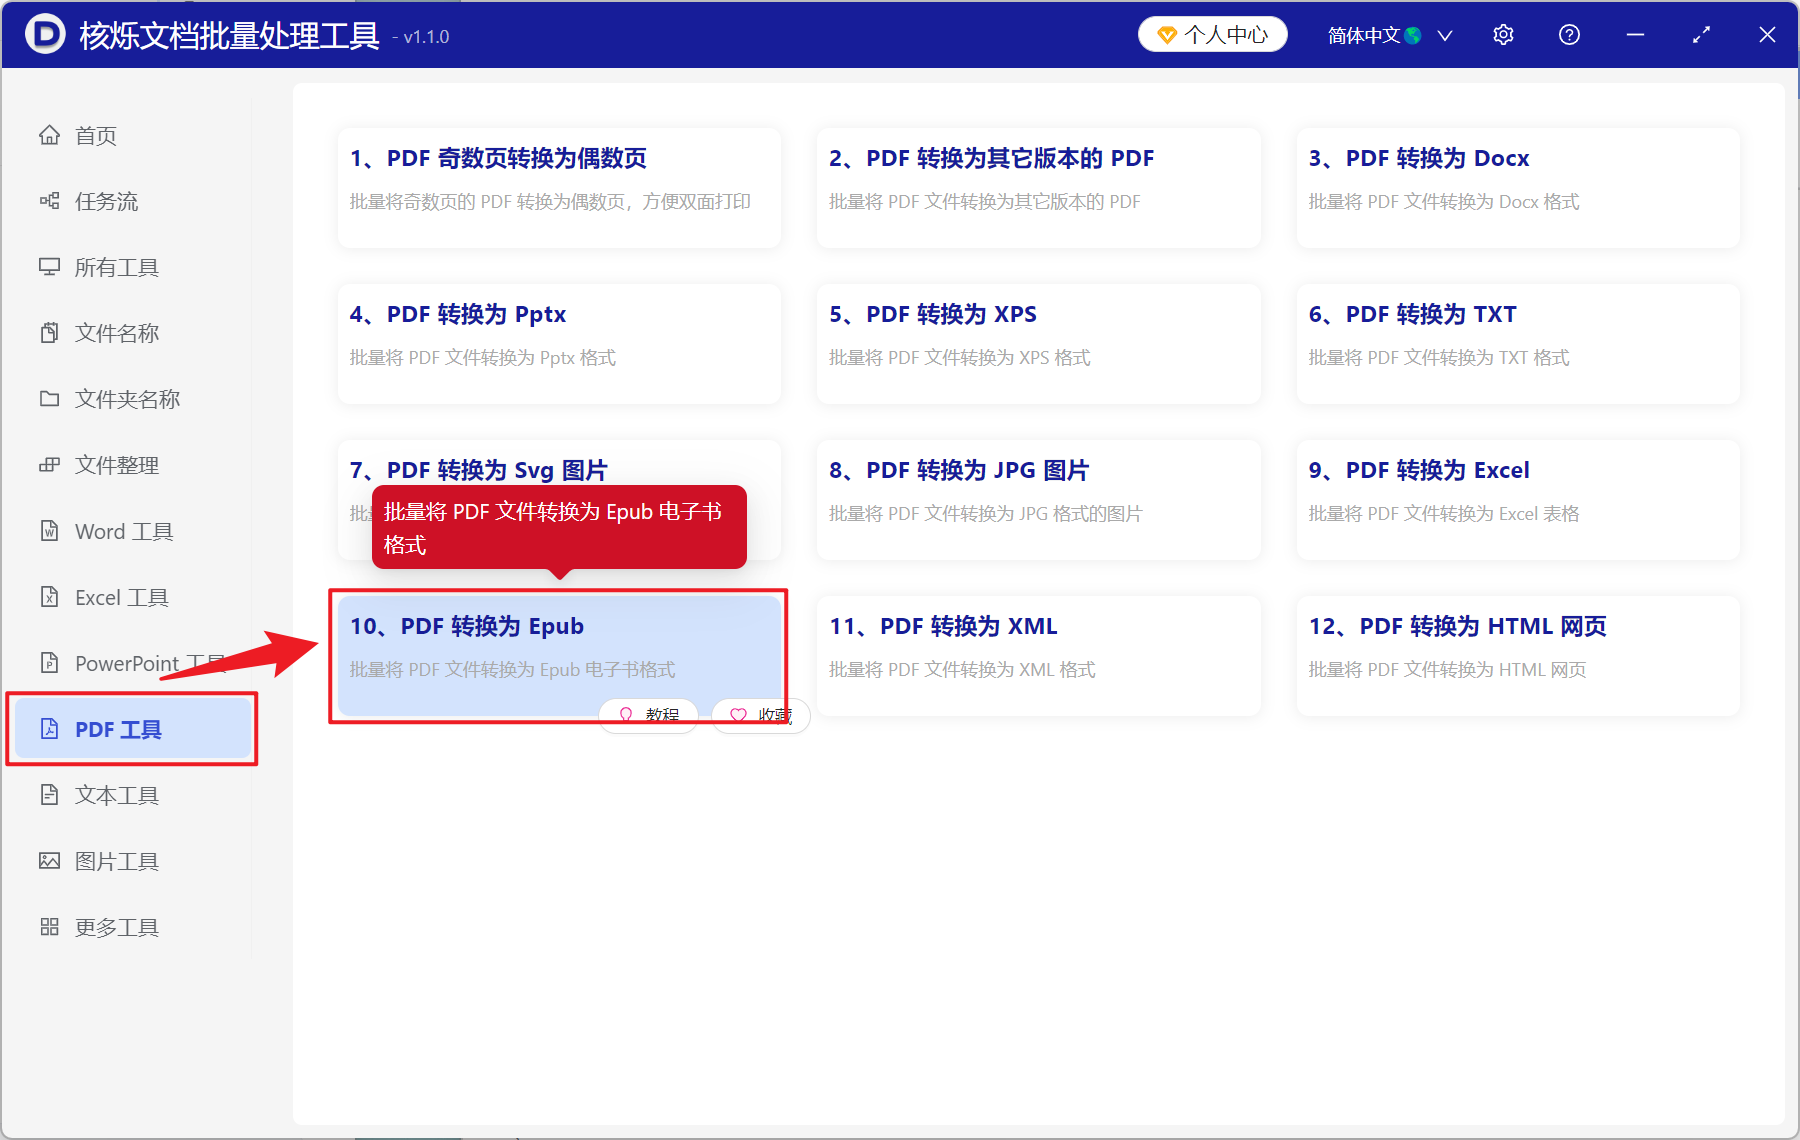This screenshot has width=1800, height=1140.
Task: Open the 文件名称 sidebar item
Action: pyautogui.click(x=131, y=333)
